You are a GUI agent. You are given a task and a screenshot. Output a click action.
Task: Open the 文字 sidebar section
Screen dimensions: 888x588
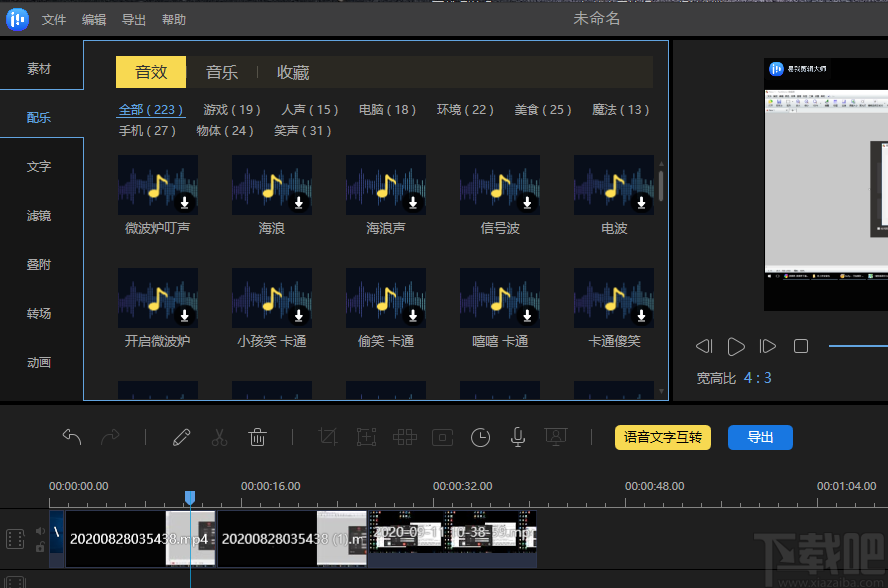point(39,167)
